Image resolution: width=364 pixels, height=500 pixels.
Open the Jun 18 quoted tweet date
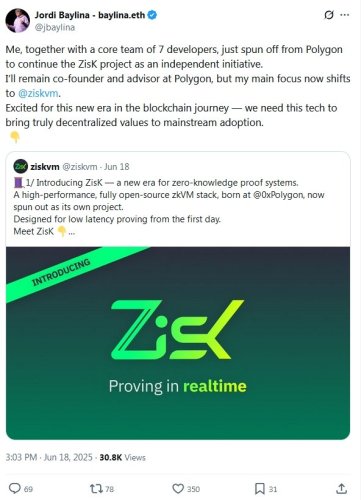click(116, 166)
